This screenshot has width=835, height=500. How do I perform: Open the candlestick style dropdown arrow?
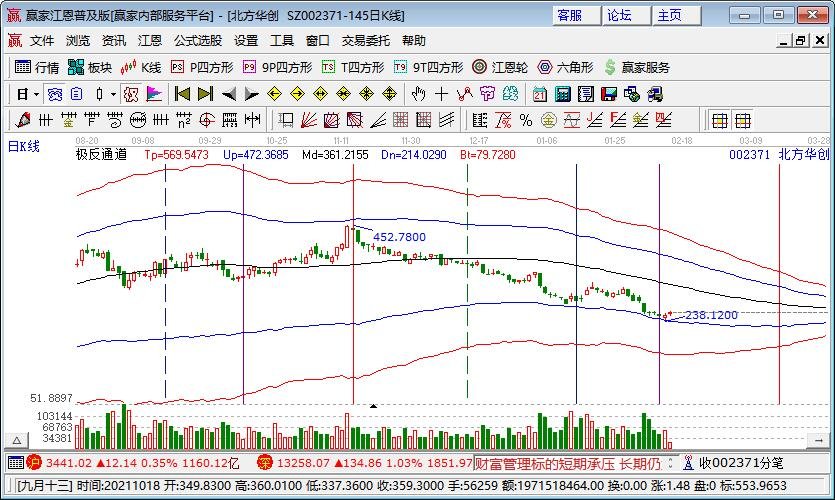[x=113, y=95]
